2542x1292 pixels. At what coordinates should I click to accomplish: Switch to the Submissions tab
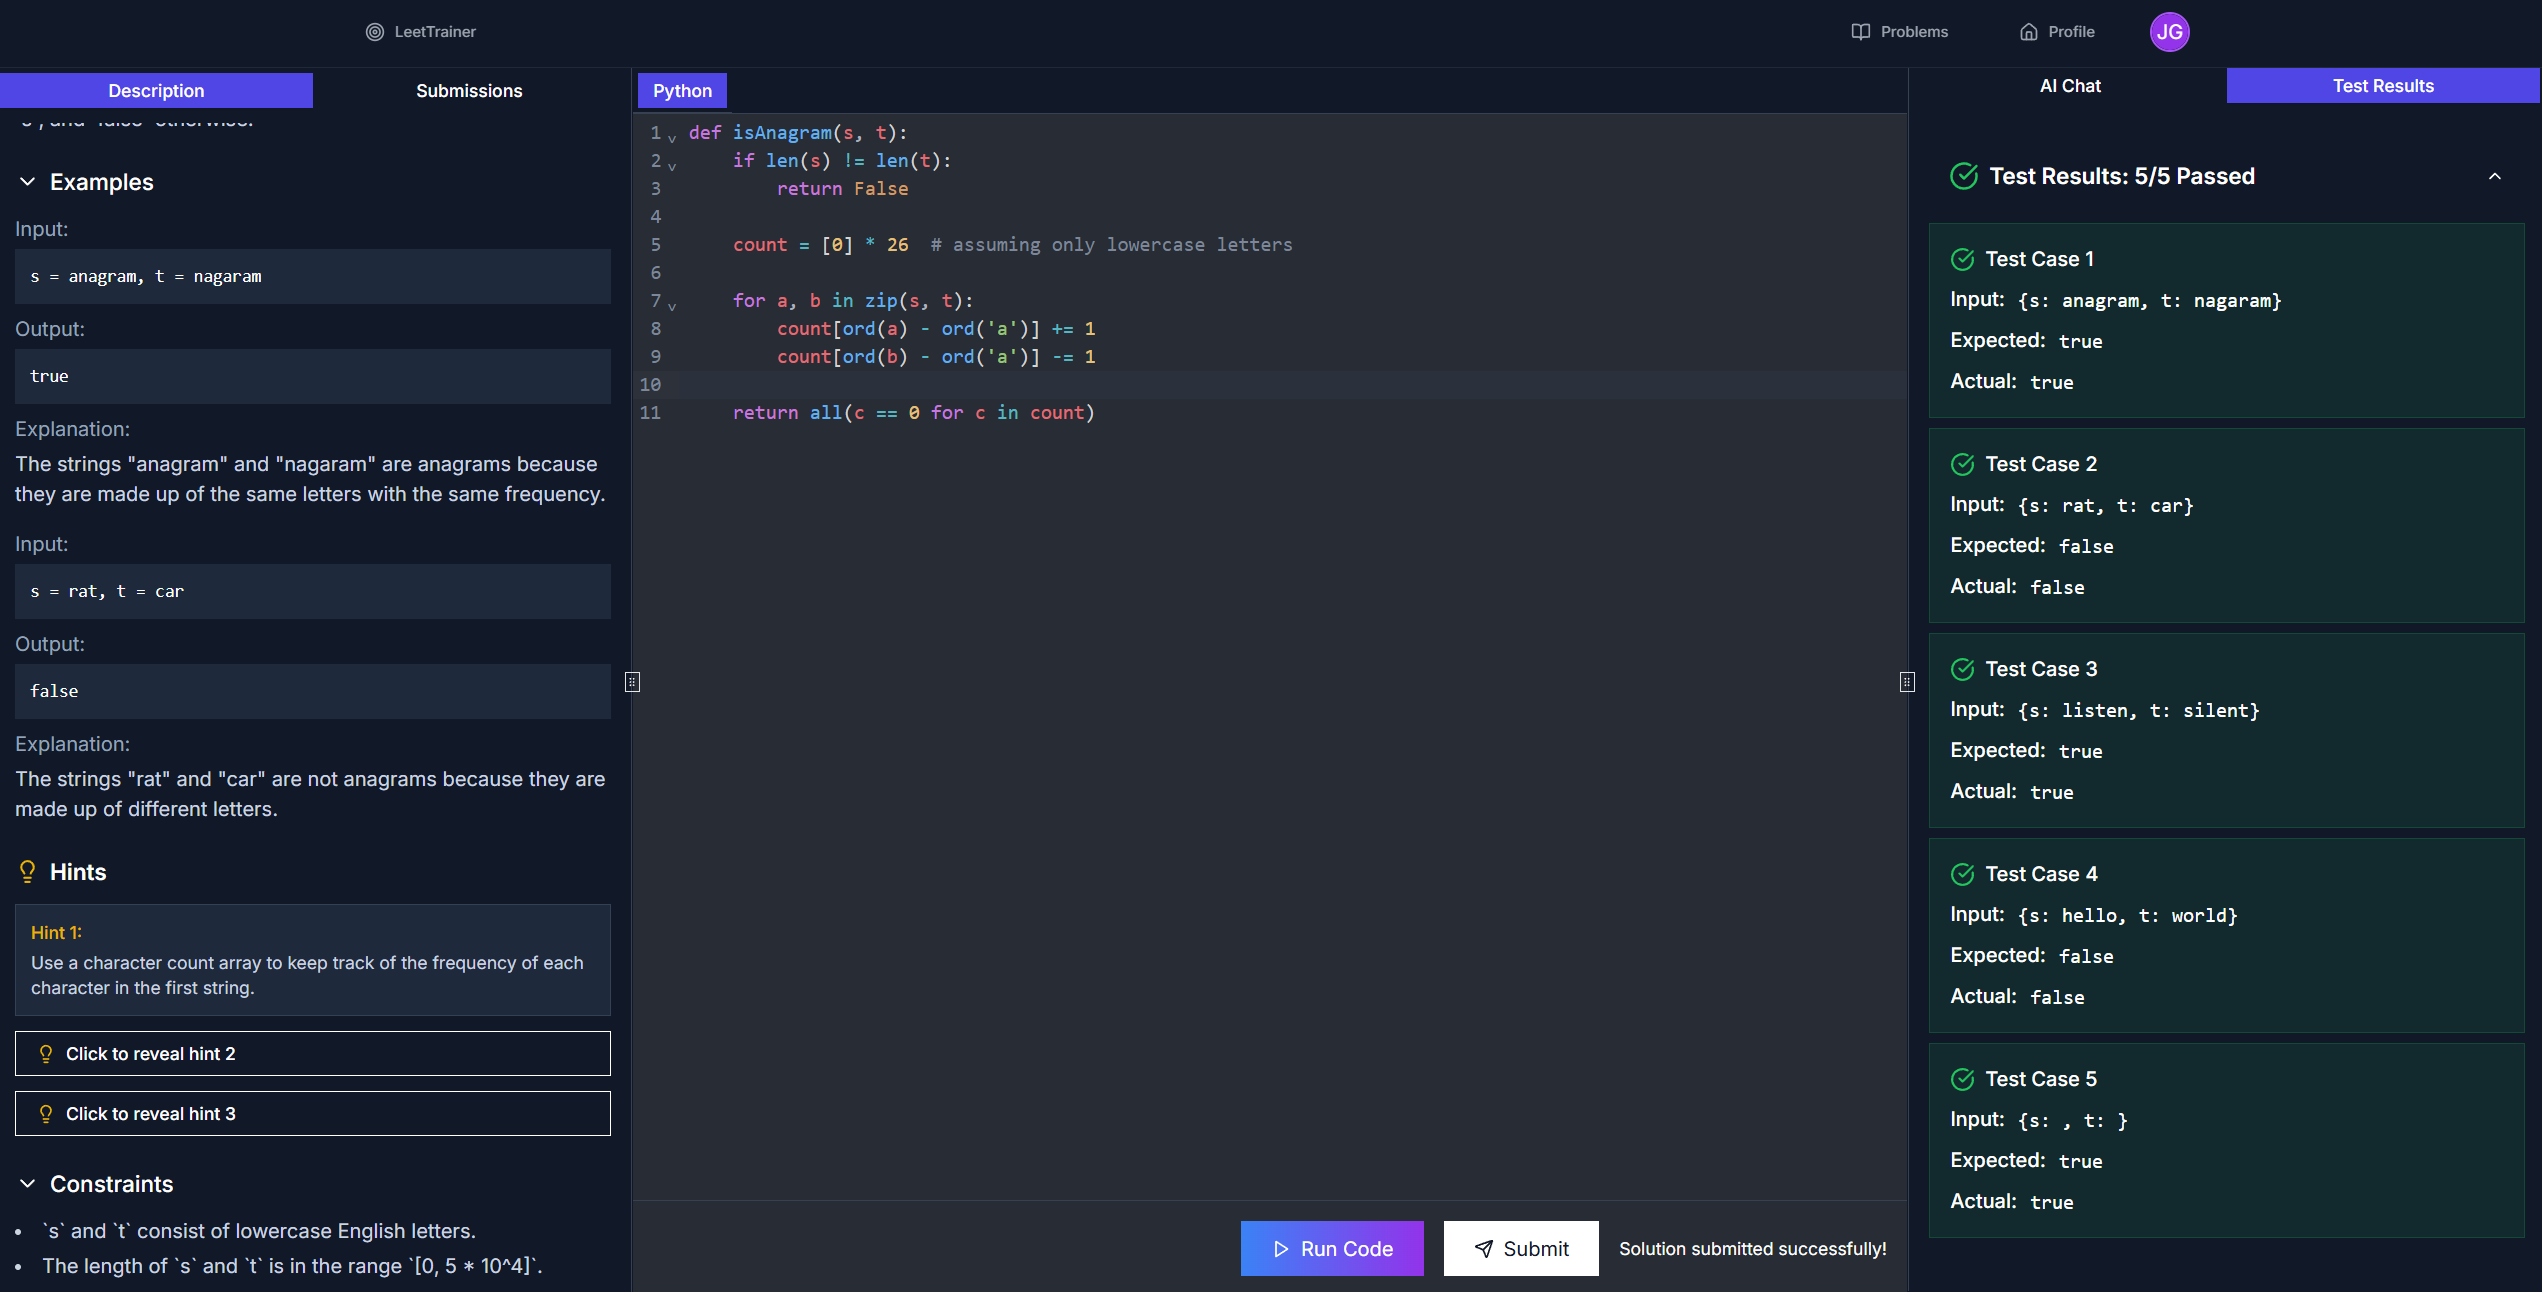[469, 91]
